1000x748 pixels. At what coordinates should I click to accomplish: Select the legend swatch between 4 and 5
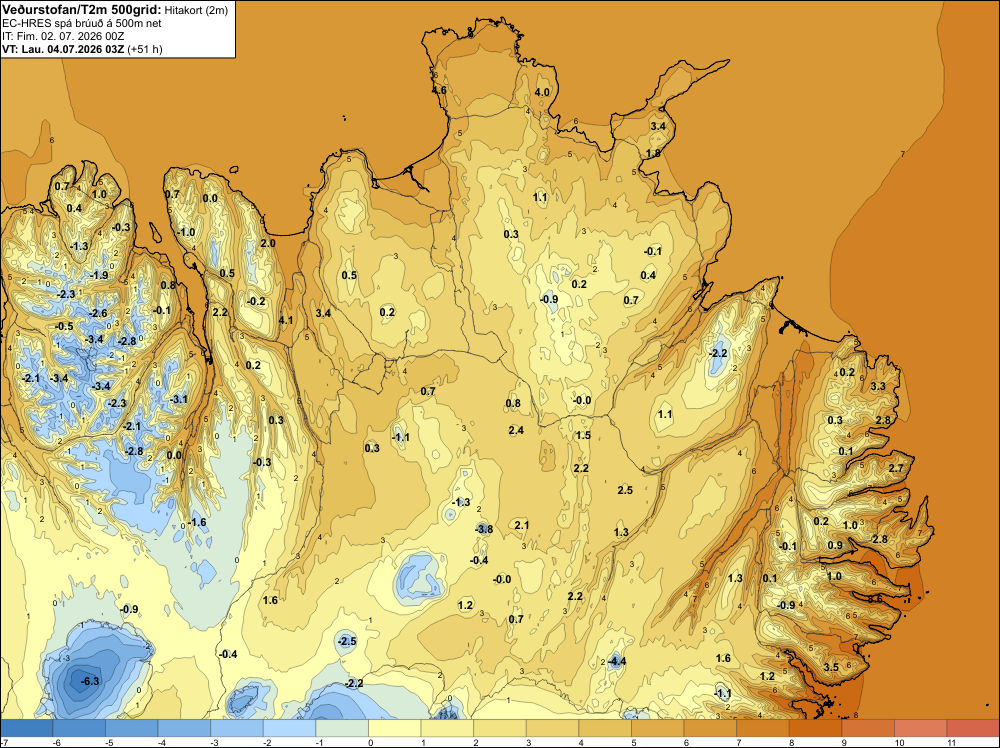coord(605,728)
